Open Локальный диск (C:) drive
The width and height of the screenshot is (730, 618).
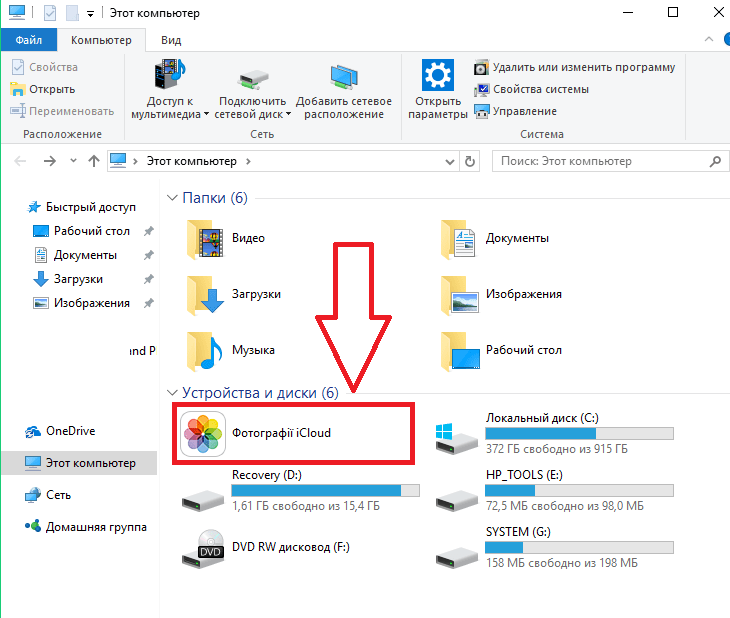(x=554, y=434)
